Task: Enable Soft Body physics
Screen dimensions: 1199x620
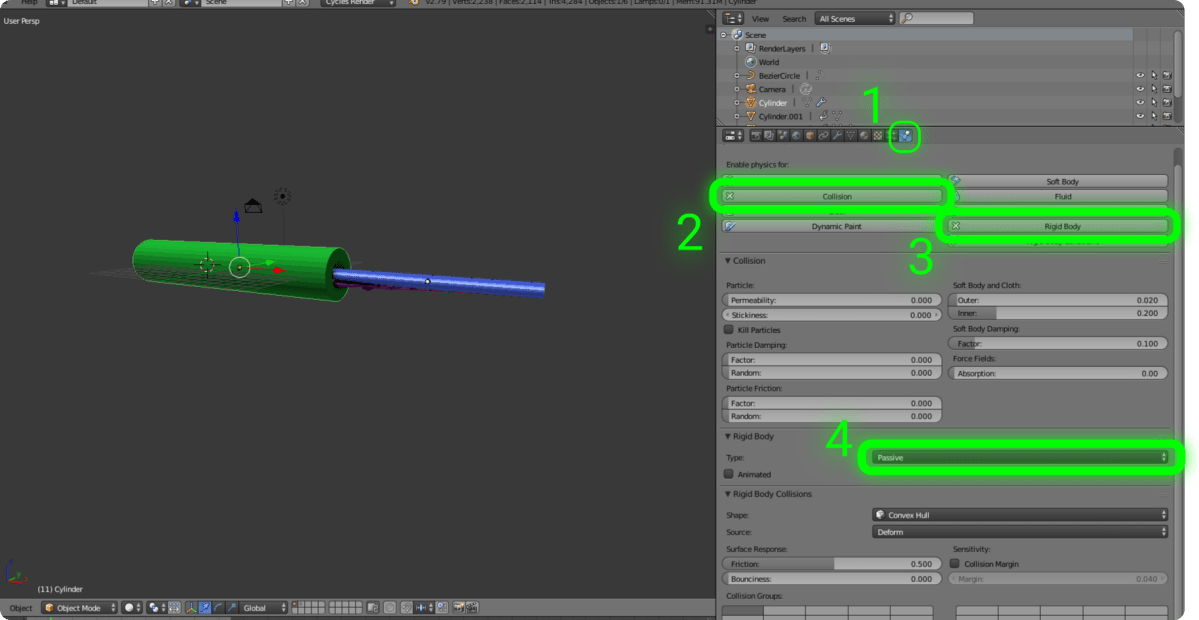Action: coord(1058,181)
